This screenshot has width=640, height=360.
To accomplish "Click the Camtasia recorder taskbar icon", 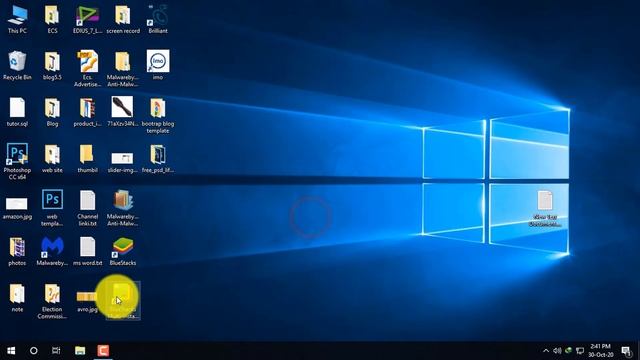I will 103,351.
